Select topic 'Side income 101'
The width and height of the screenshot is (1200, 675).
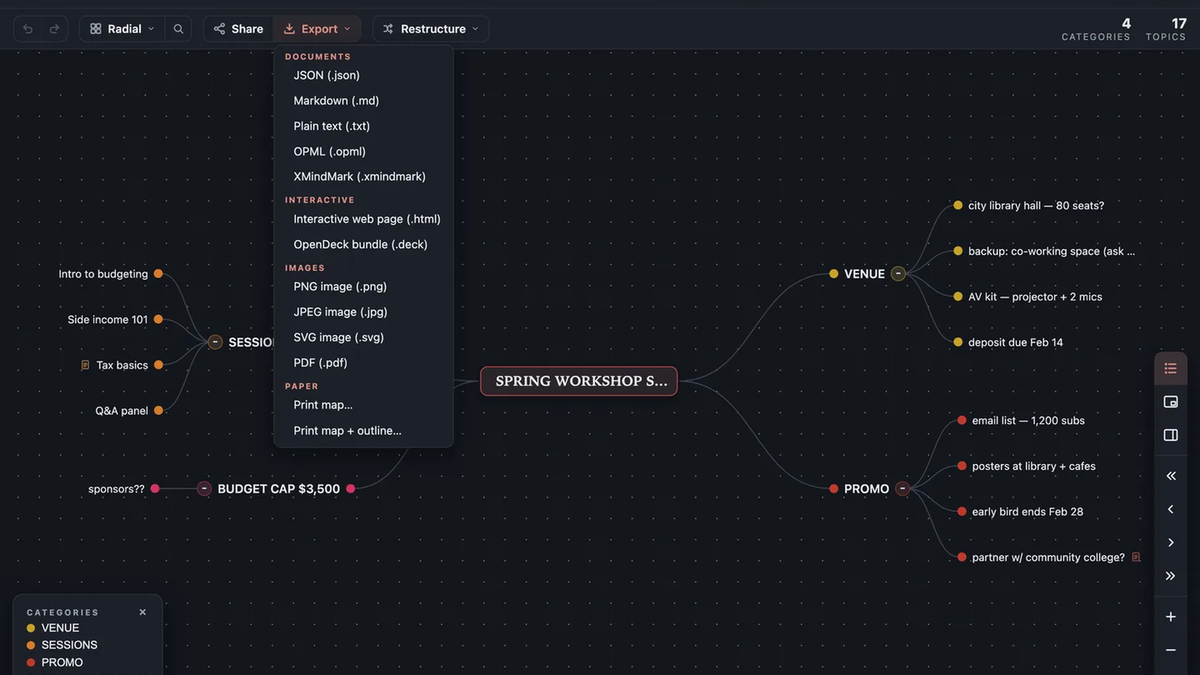[108, 320]
